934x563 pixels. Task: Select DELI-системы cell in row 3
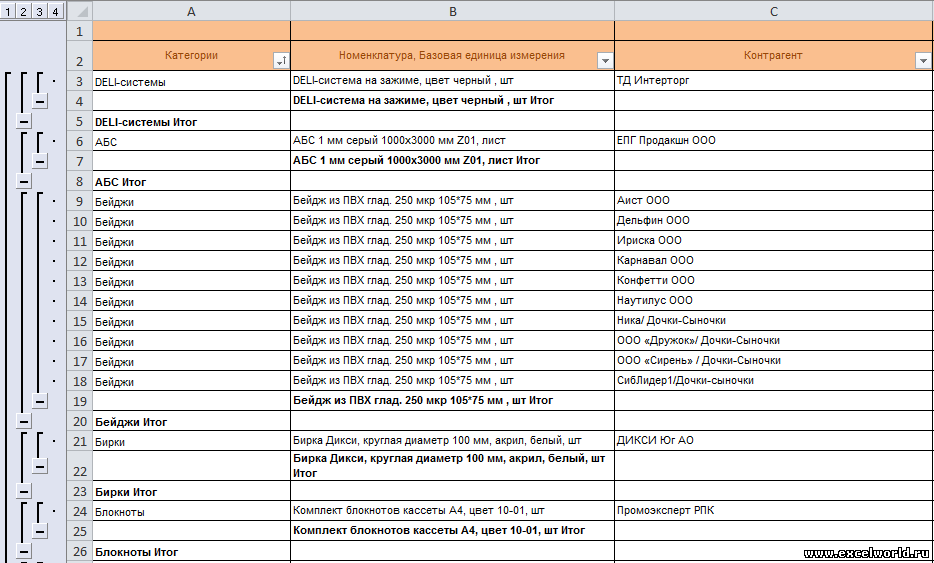pos(191,80)
